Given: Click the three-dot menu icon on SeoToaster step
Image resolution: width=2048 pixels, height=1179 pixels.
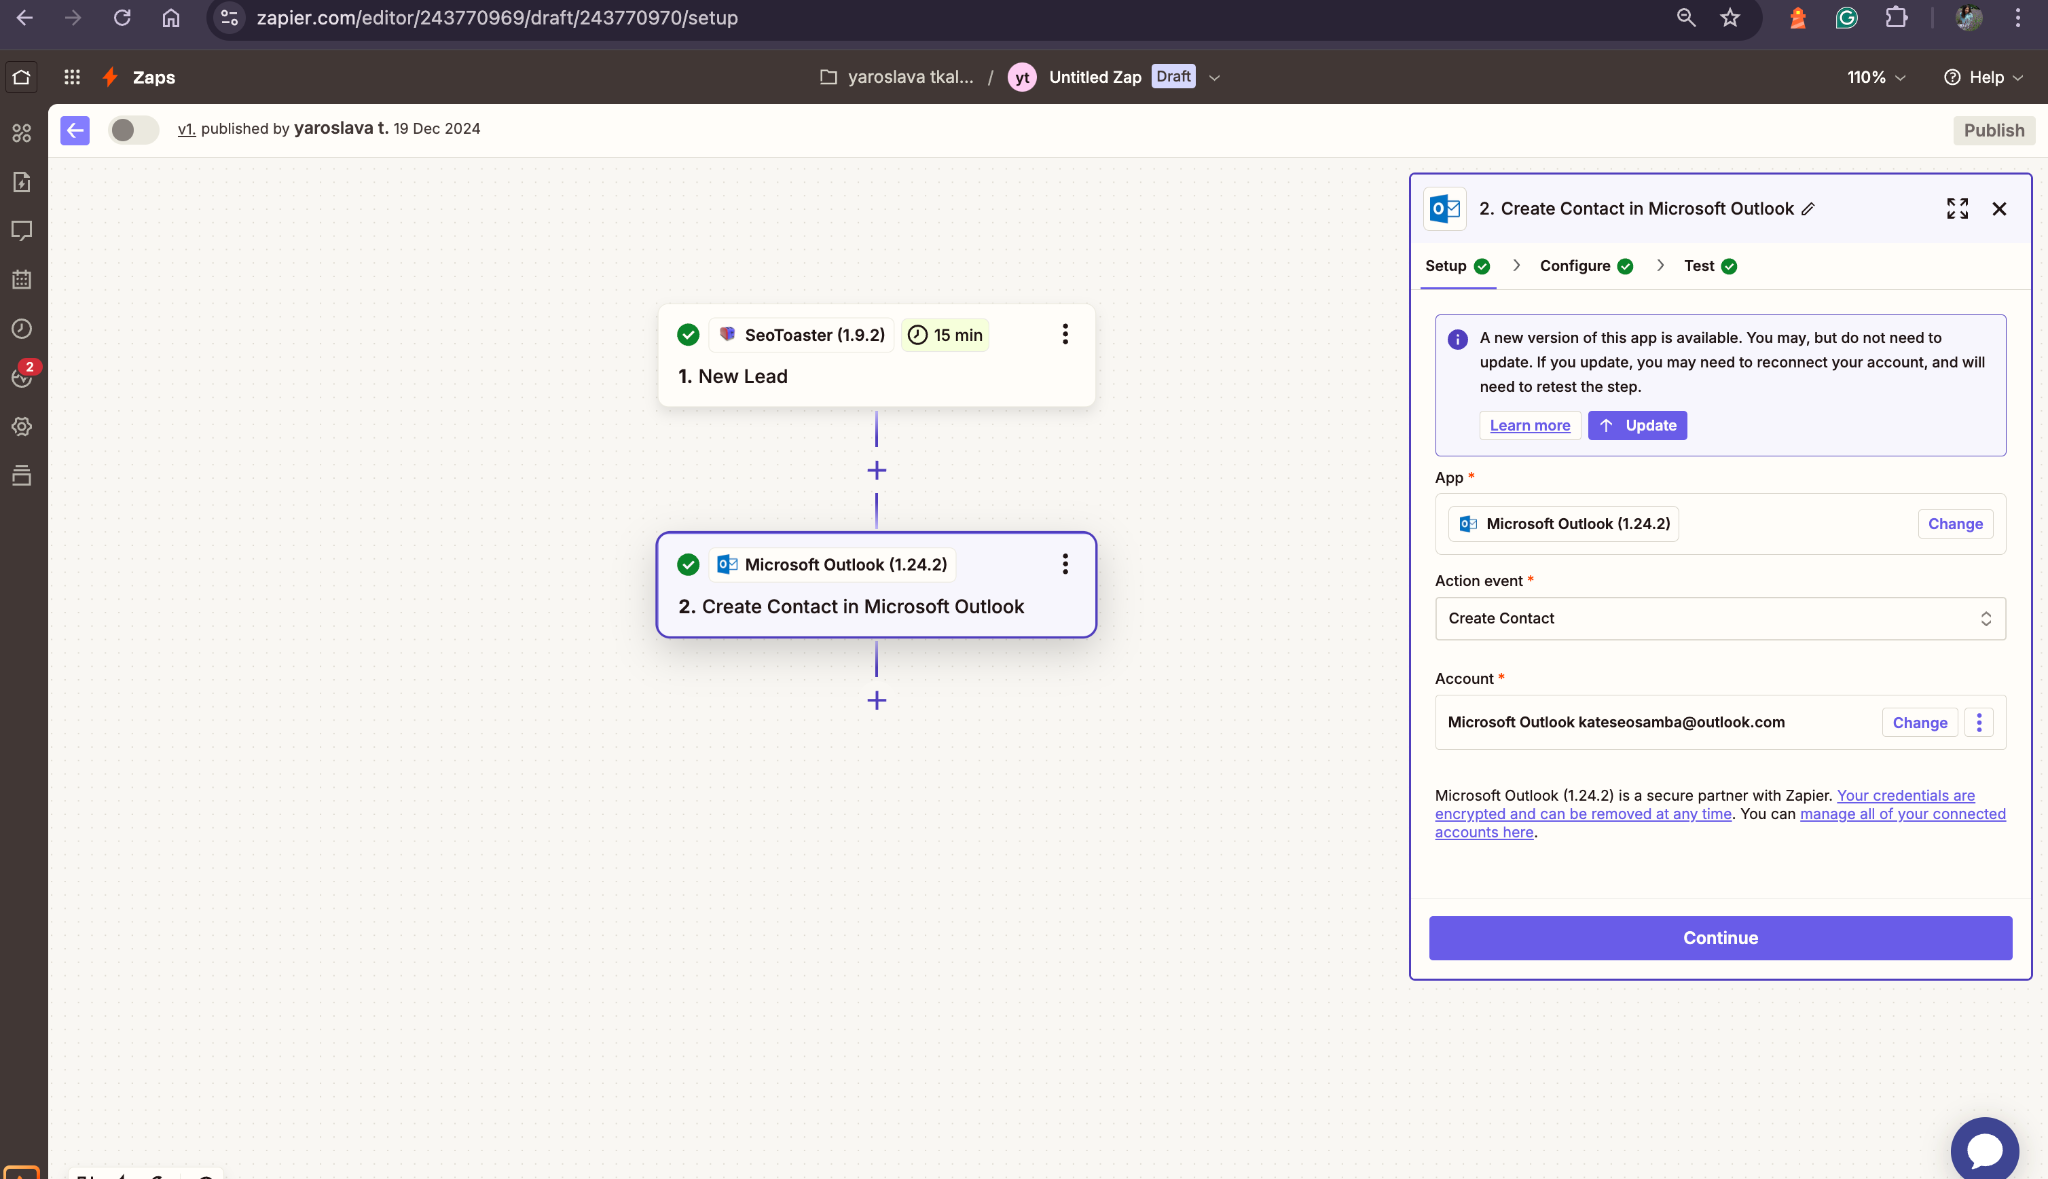Looking at the screenshot, I should (1065, 335).
